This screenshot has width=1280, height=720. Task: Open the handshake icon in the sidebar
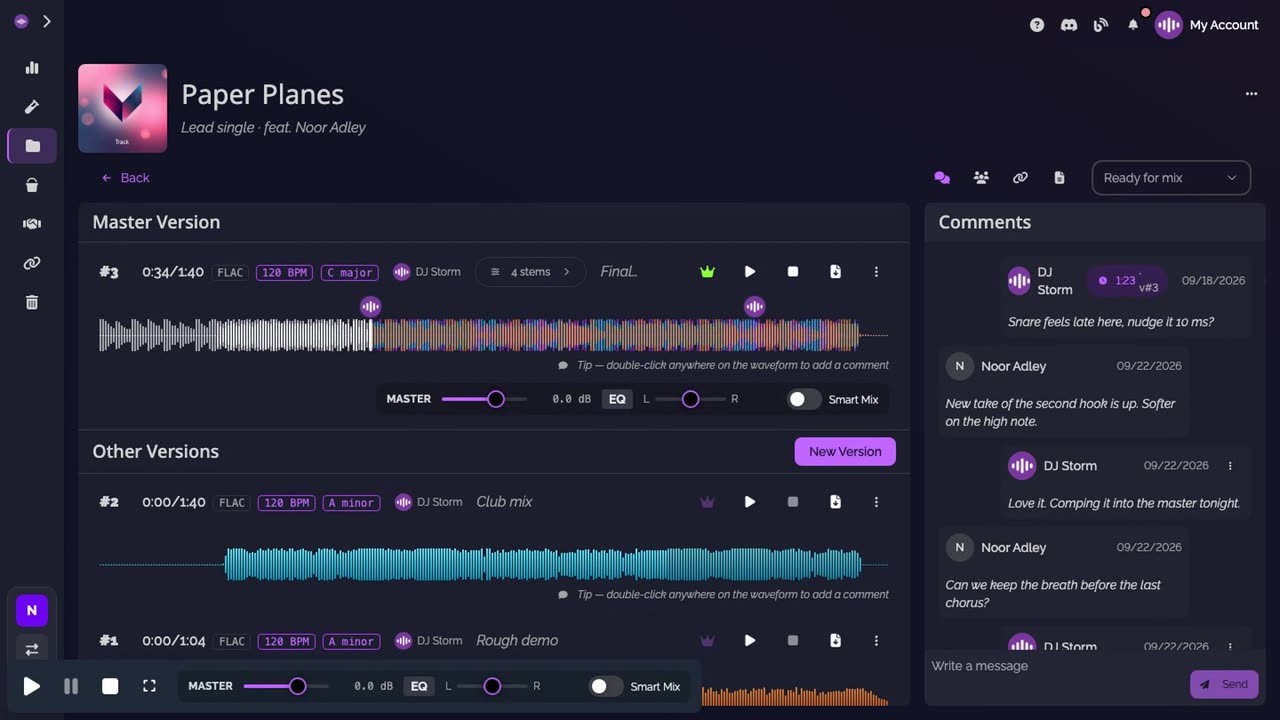32,224
